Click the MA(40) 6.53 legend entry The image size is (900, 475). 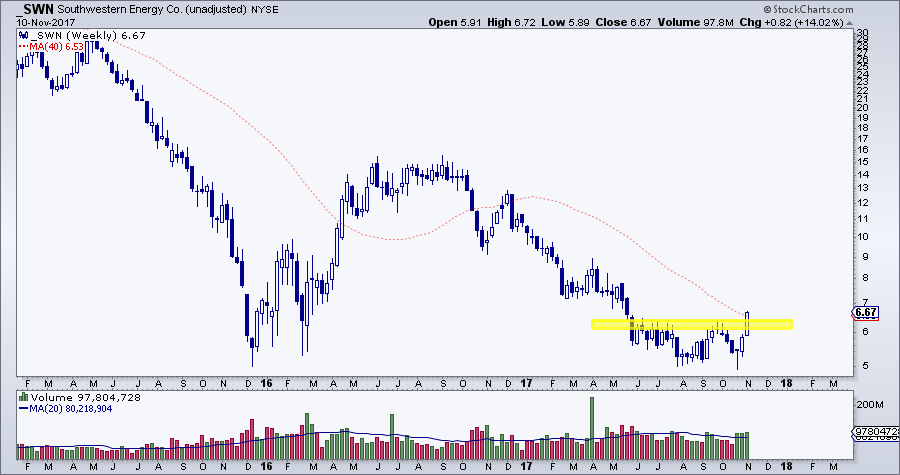tap(53, 45)
